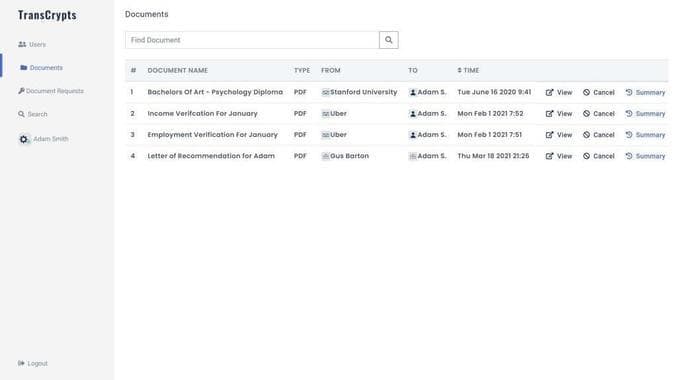
Task: Open Summary for Income Verification row
Action: click(x=645, y=114)
